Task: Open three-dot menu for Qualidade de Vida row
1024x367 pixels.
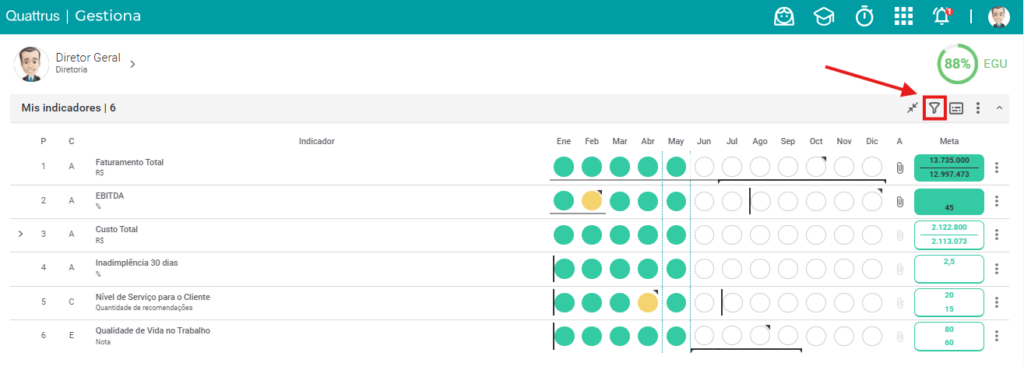Action: pos(997,336)
